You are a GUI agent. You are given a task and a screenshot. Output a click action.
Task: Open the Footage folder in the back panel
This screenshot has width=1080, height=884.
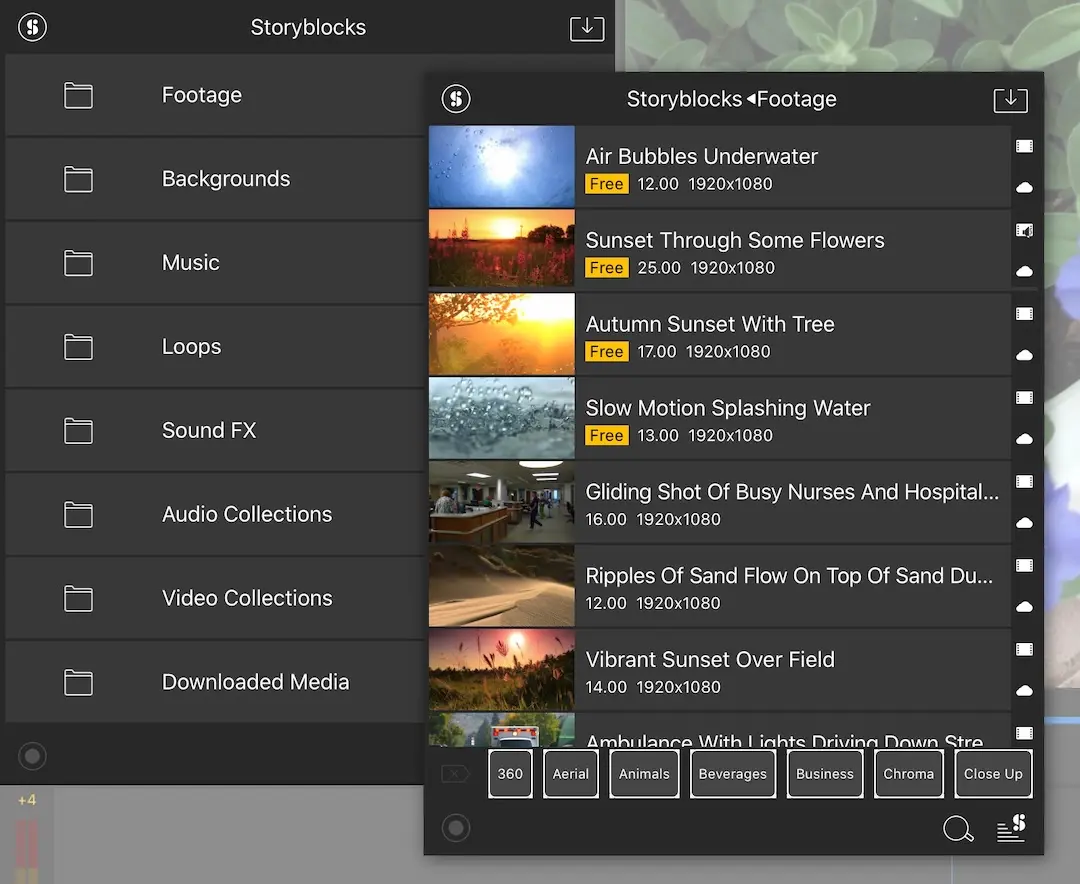coord(215,95)
